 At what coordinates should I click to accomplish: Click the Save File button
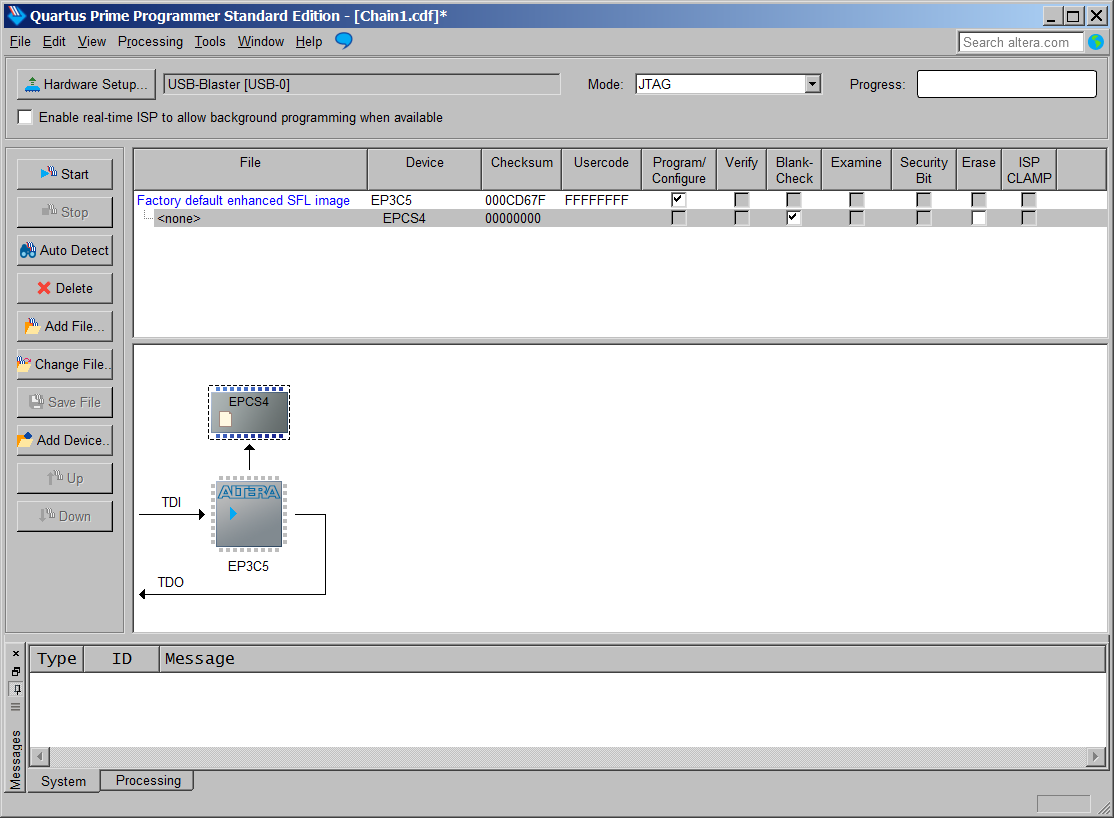tap(65, 402)
